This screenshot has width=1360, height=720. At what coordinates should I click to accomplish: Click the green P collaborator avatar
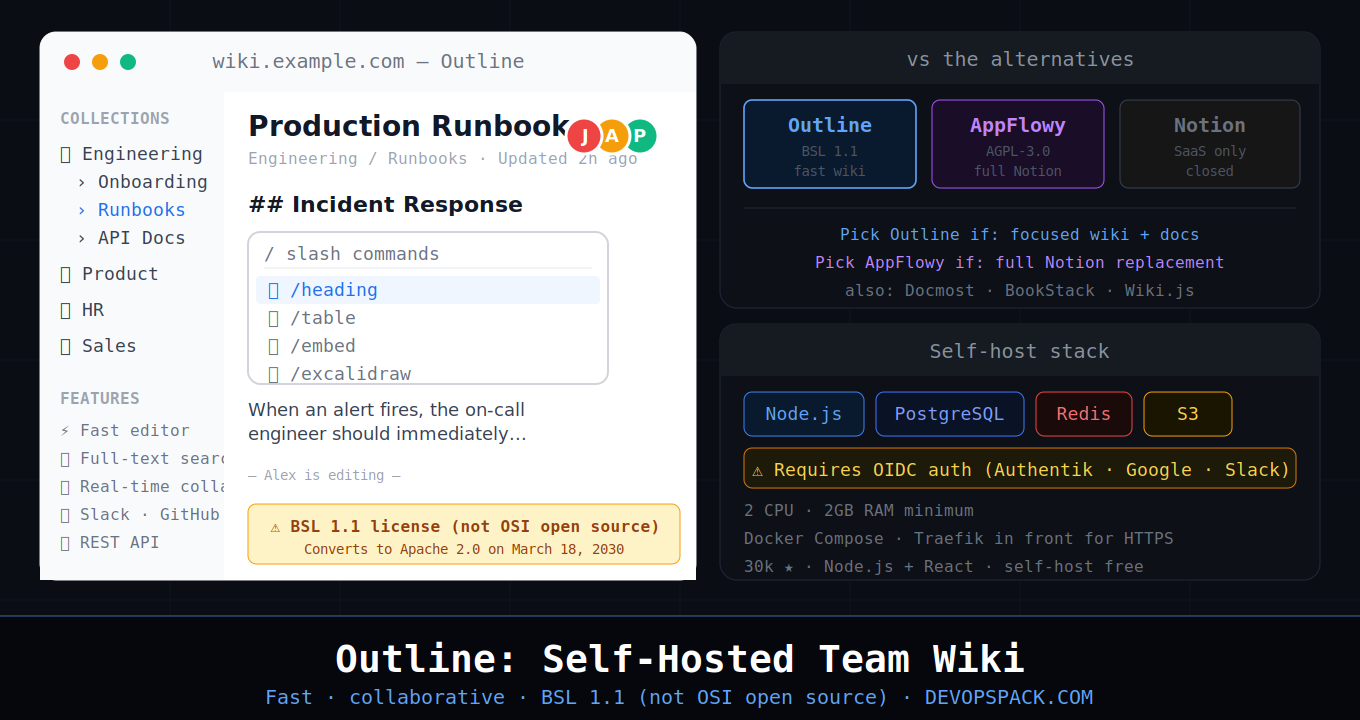640,136
